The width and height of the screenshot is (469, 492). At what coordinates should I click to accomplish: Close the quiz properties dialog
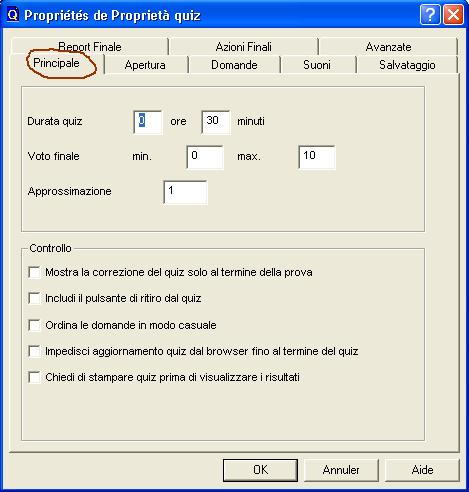click(x=453, y=15)
